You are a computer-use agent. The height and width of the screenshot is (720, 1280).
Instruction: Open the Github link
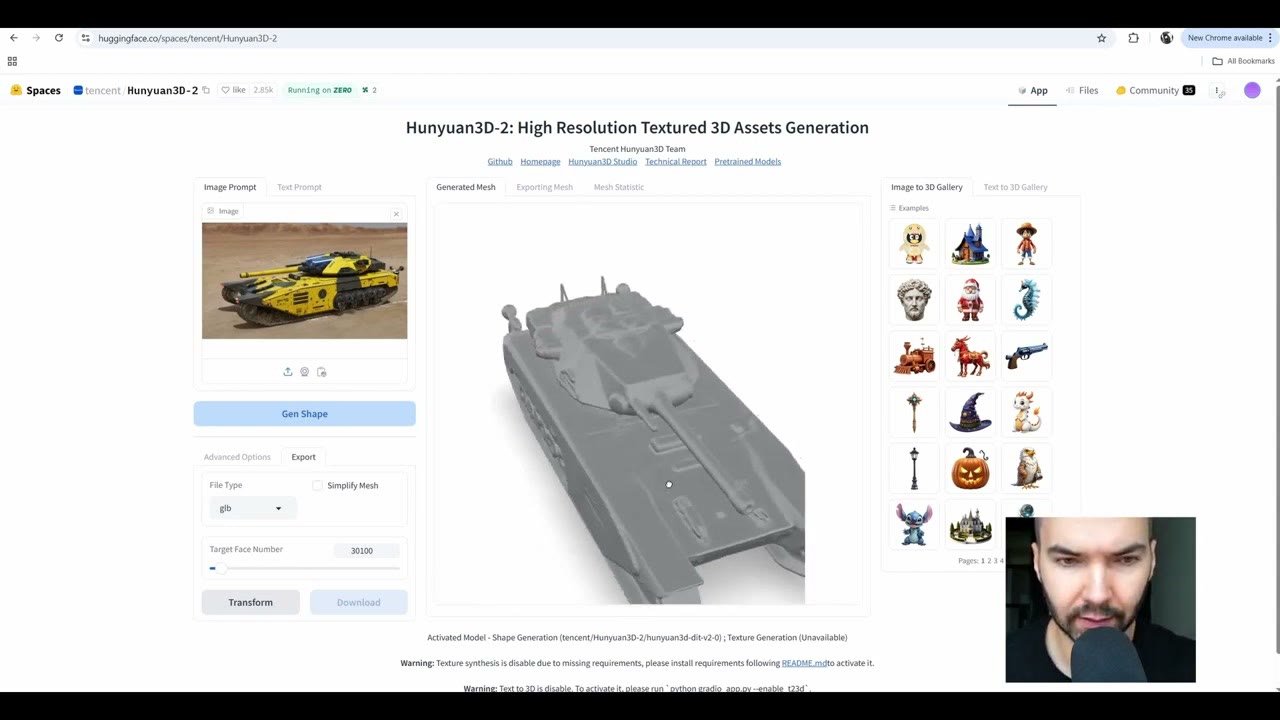pyautogui.click(x=500, y=161)
